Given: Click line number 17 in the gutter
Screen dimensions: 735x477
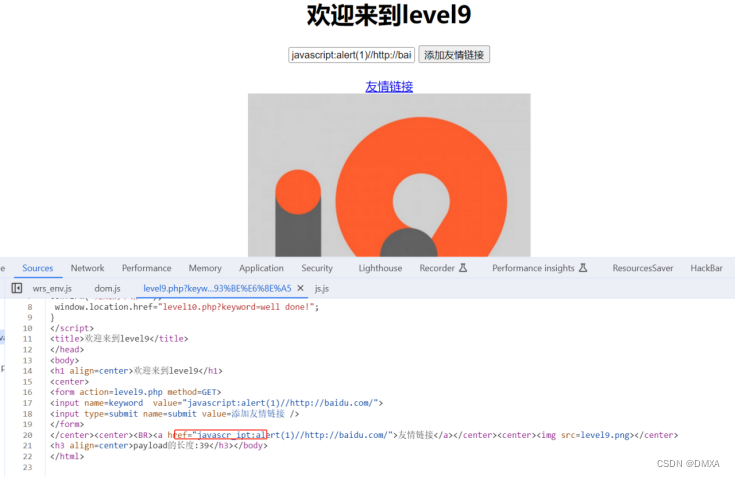Looking at the screenshot, I should (x=28, y=403).
